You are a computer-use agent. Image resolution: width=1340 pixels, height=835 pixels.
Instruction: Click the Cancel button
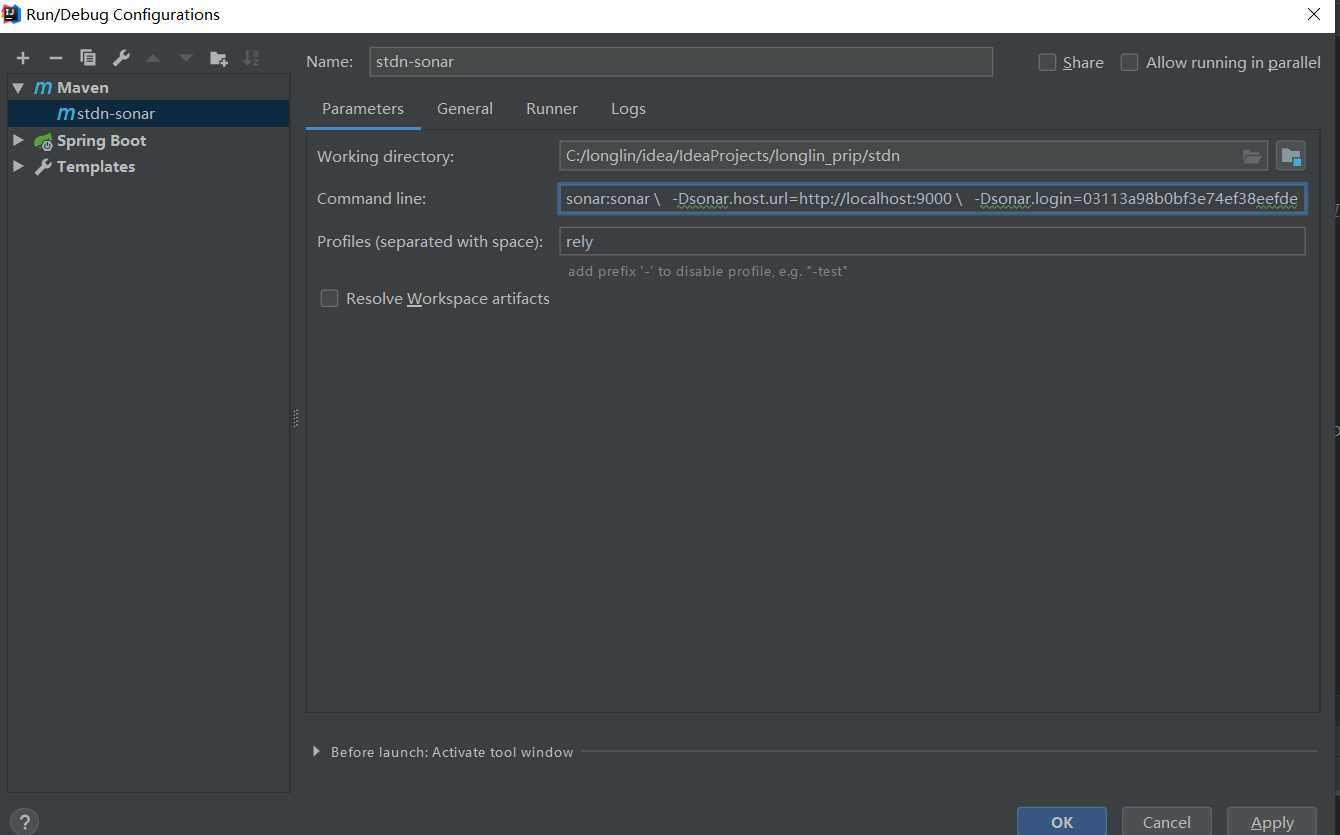coord(1167,821)
